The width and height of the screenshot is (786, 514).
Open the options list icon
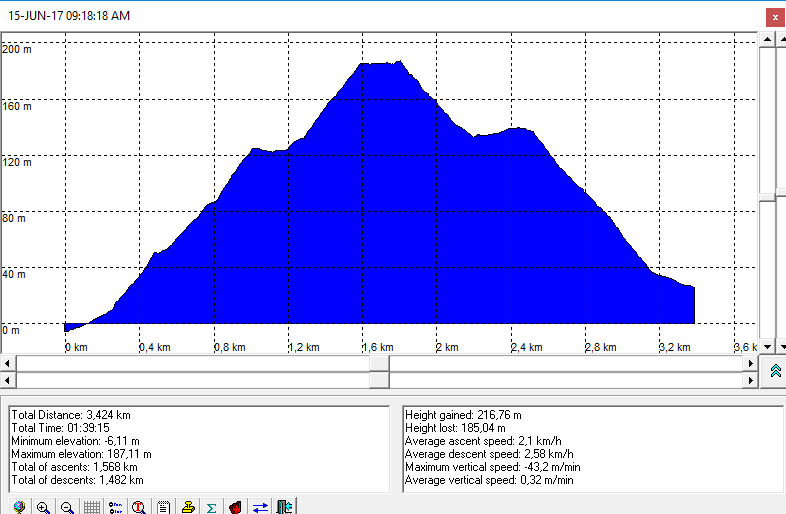click(115, 507)
